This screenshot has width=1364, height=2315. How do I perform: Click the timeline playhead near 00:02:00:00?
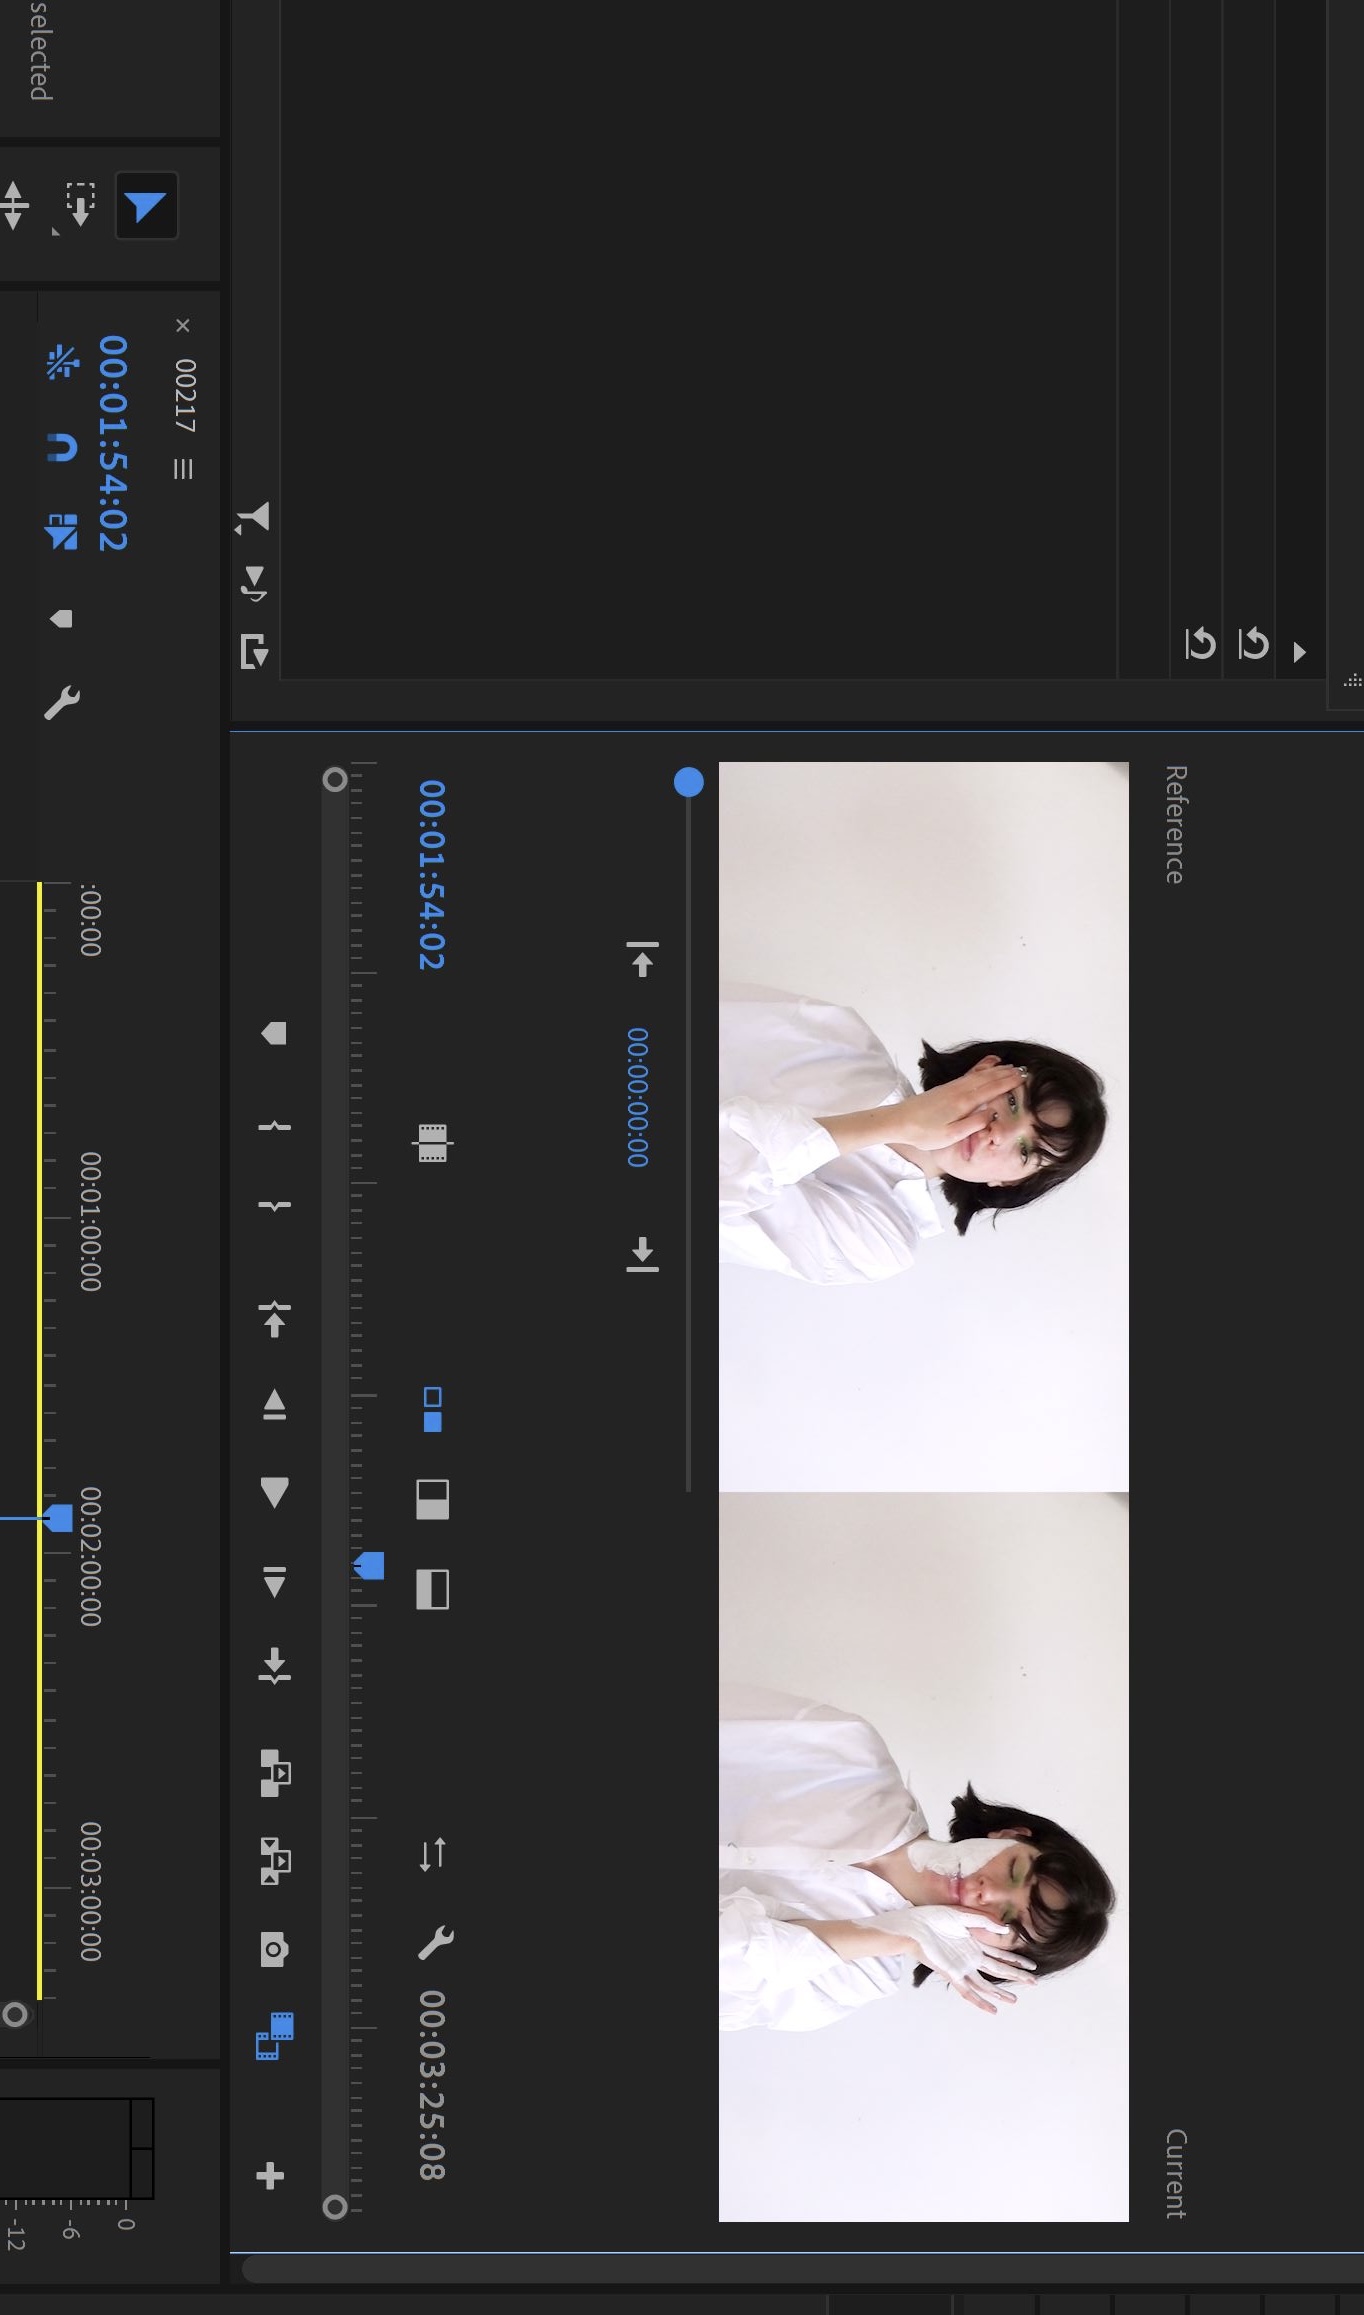coord(59,1518)
